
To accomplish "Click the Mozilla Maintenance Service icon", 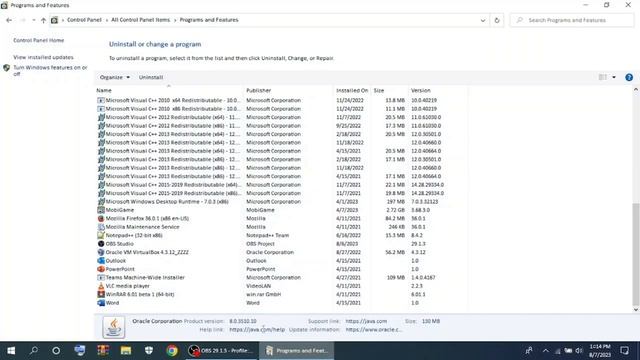I will click(x=101, y=227).
